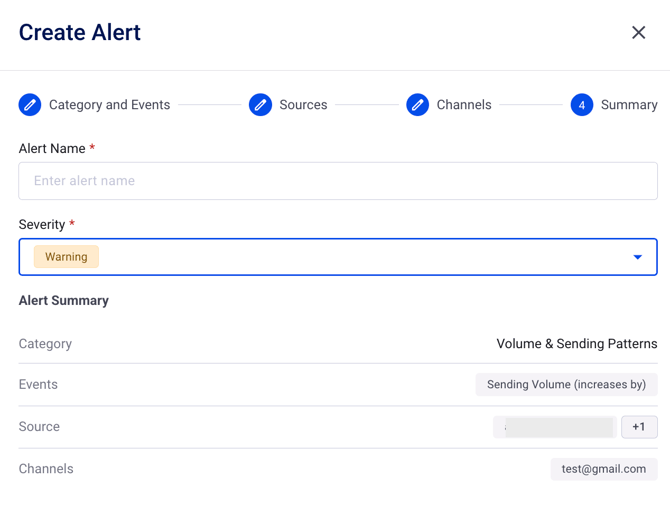Click the Category and Events pencil icon
Viewport: 670px width, 517px height.
click(x=30, y=104)
